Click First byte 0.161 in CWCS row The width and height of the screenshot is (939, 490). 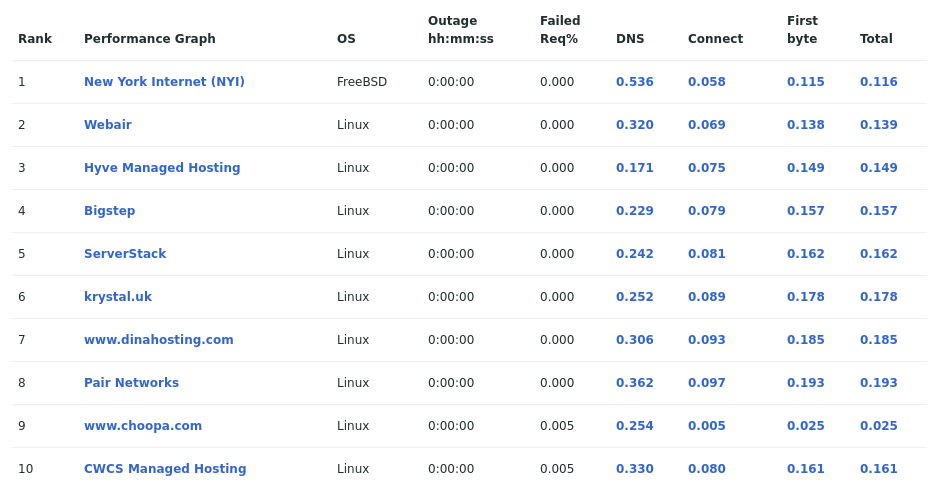click(x=805, y=468)
